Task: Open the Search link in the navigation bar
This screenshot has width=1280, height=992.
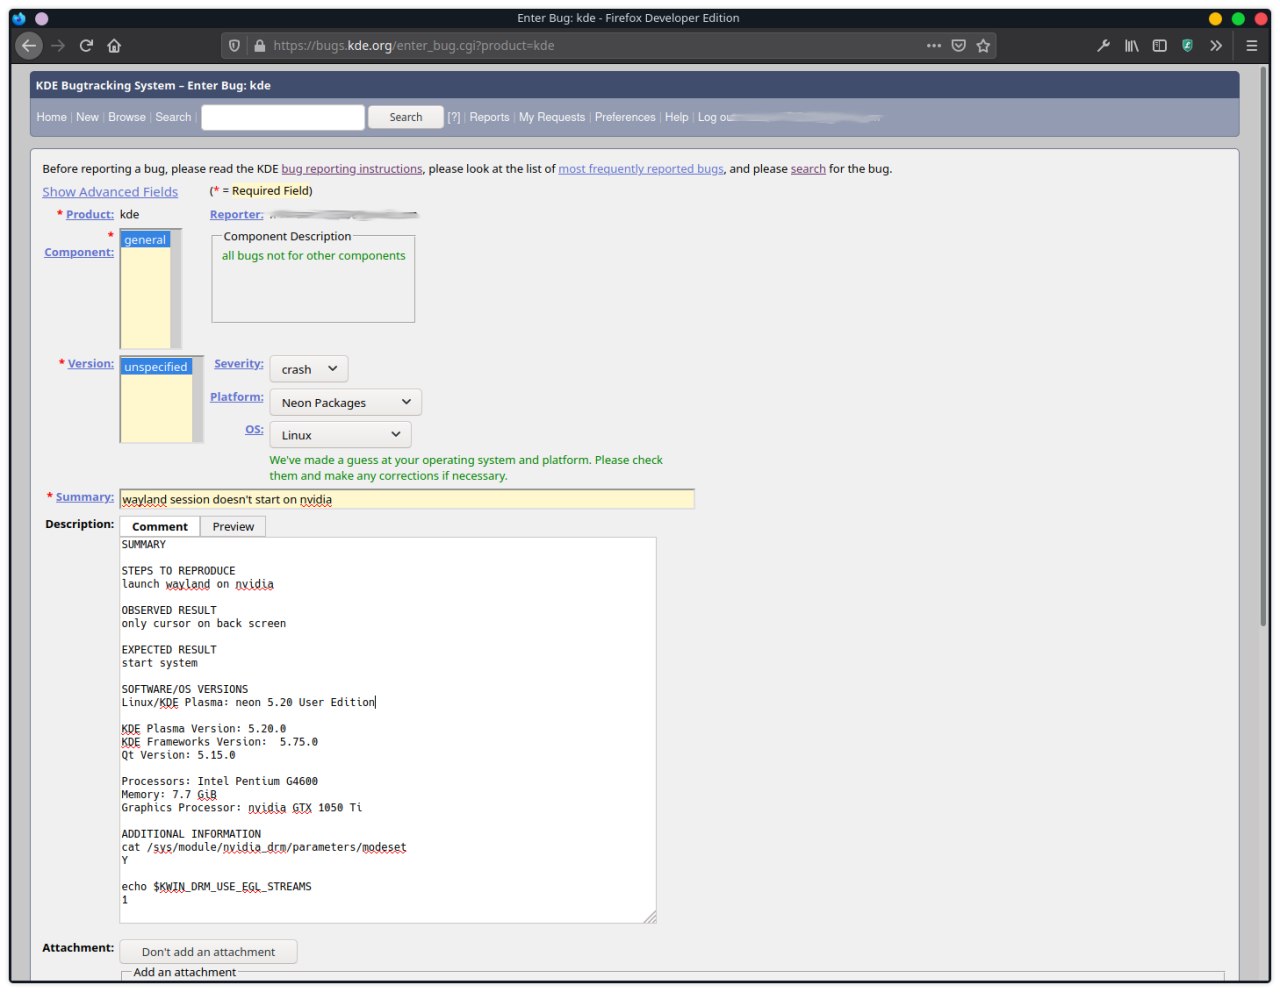Action: point(173,117)
